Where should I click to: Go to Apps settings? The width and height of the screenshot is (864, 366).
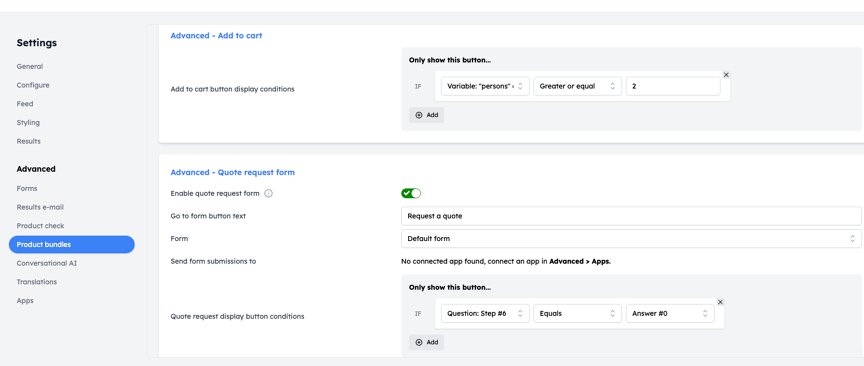tap(25, 300)
